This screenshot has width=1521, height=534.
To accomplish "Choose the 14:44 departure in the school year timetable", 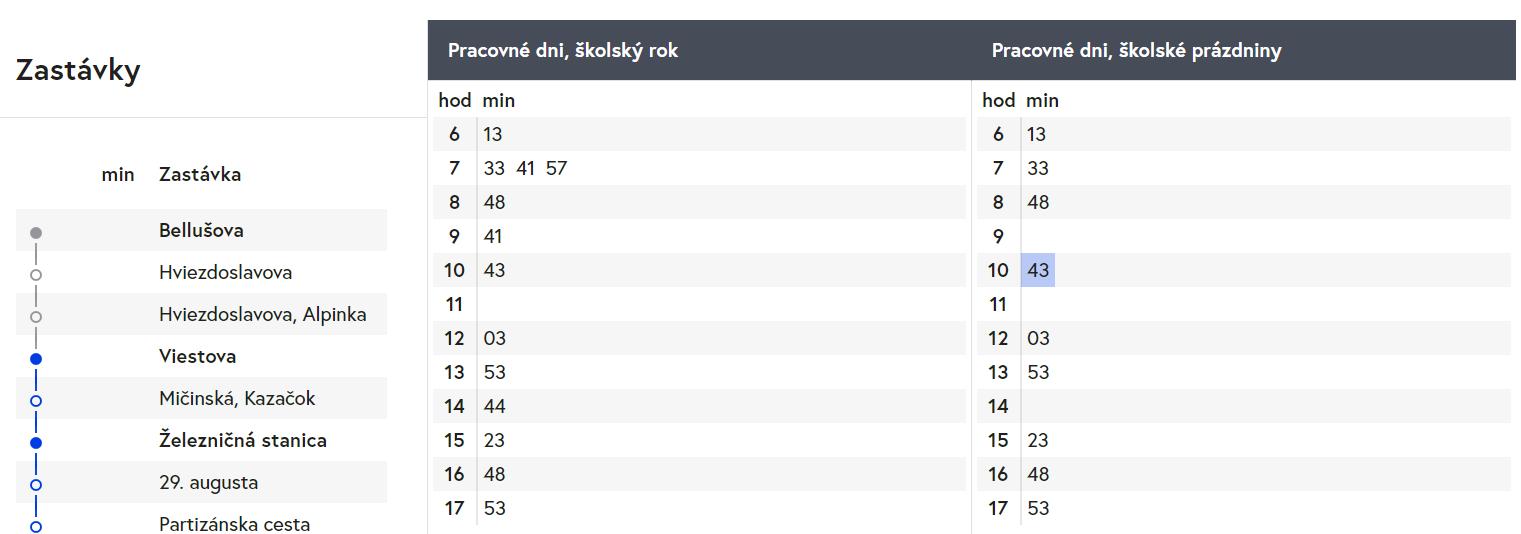I will tap(494, 406).
